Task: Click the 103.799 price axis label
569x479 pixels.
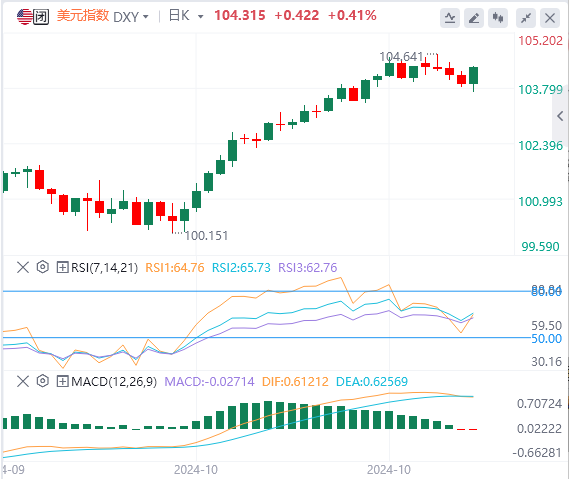Action: pos(540,90)
